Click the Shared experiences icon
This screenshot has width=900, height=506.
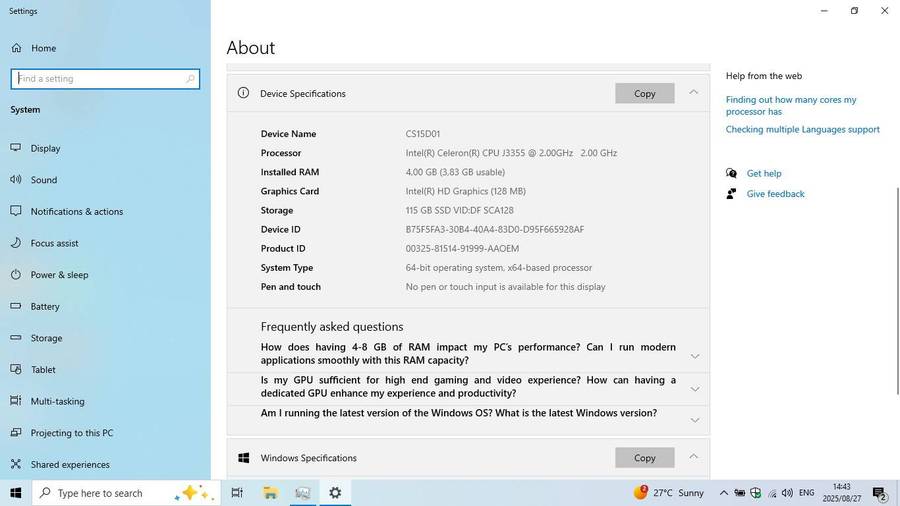pos(15,464)
